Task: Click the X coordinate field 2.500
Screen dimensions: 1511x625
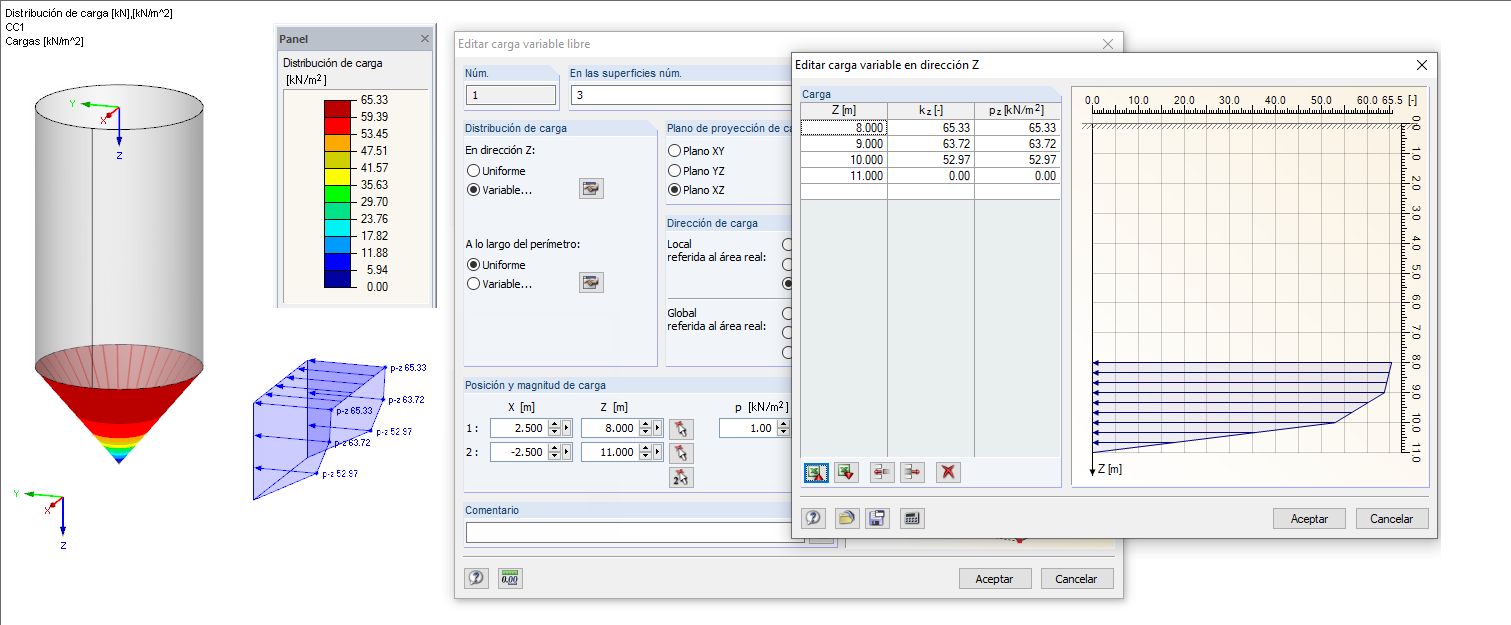Action: click(519, 428)
